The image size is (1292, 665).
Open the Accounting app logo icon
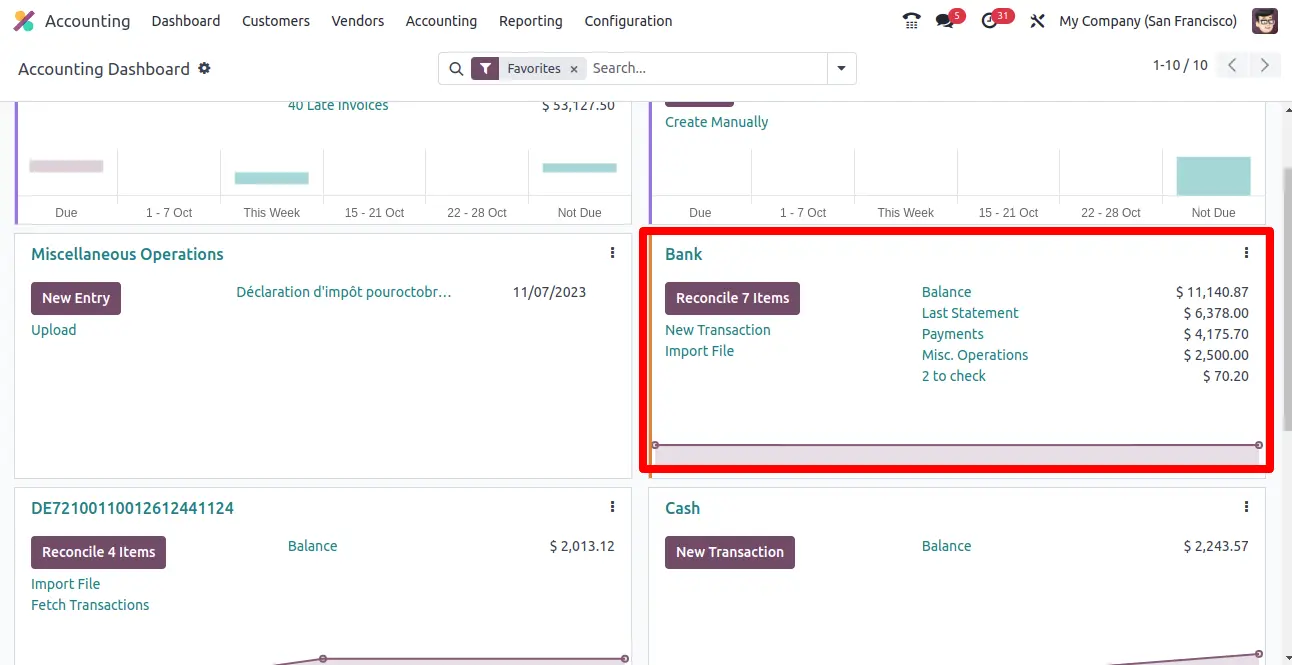click(23, 21)
